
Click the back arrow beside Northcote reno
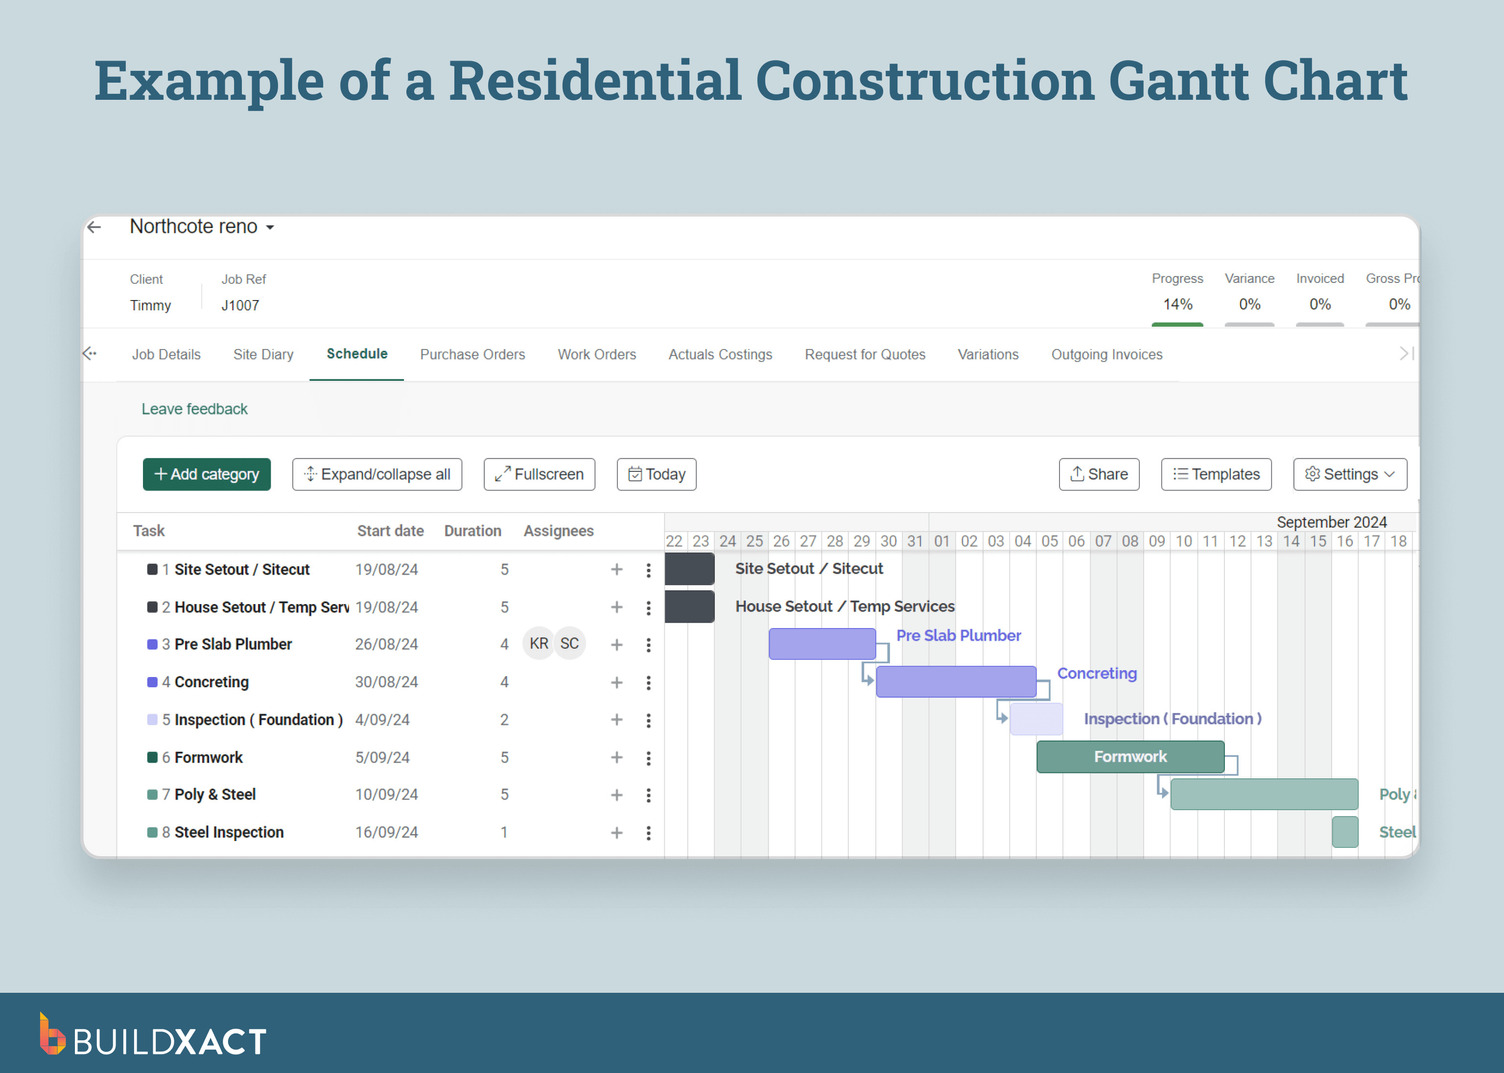click(x=94, y=227)
